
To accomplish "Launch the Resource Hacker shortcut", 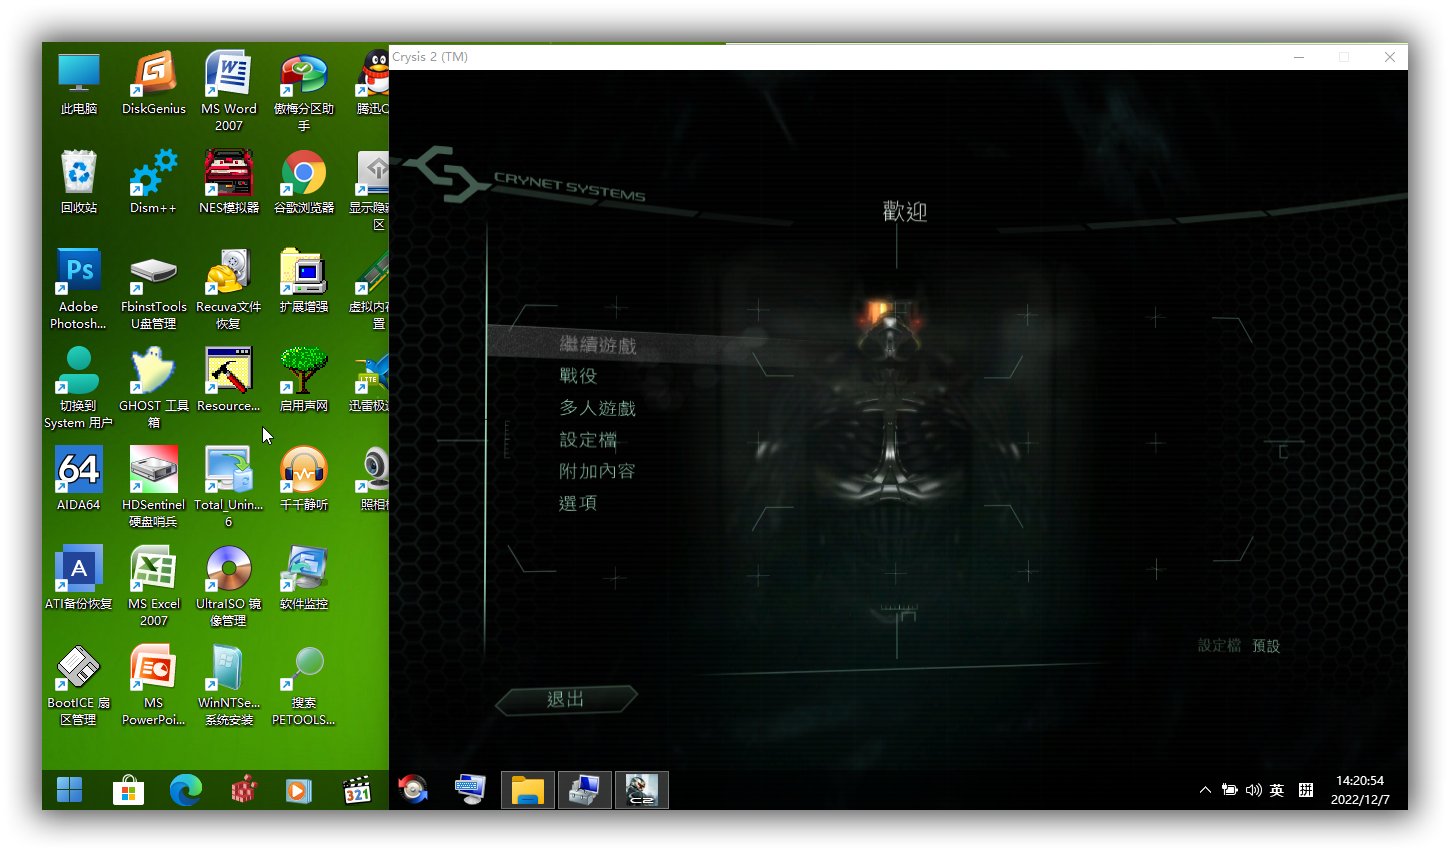I will tap(229, 380).
